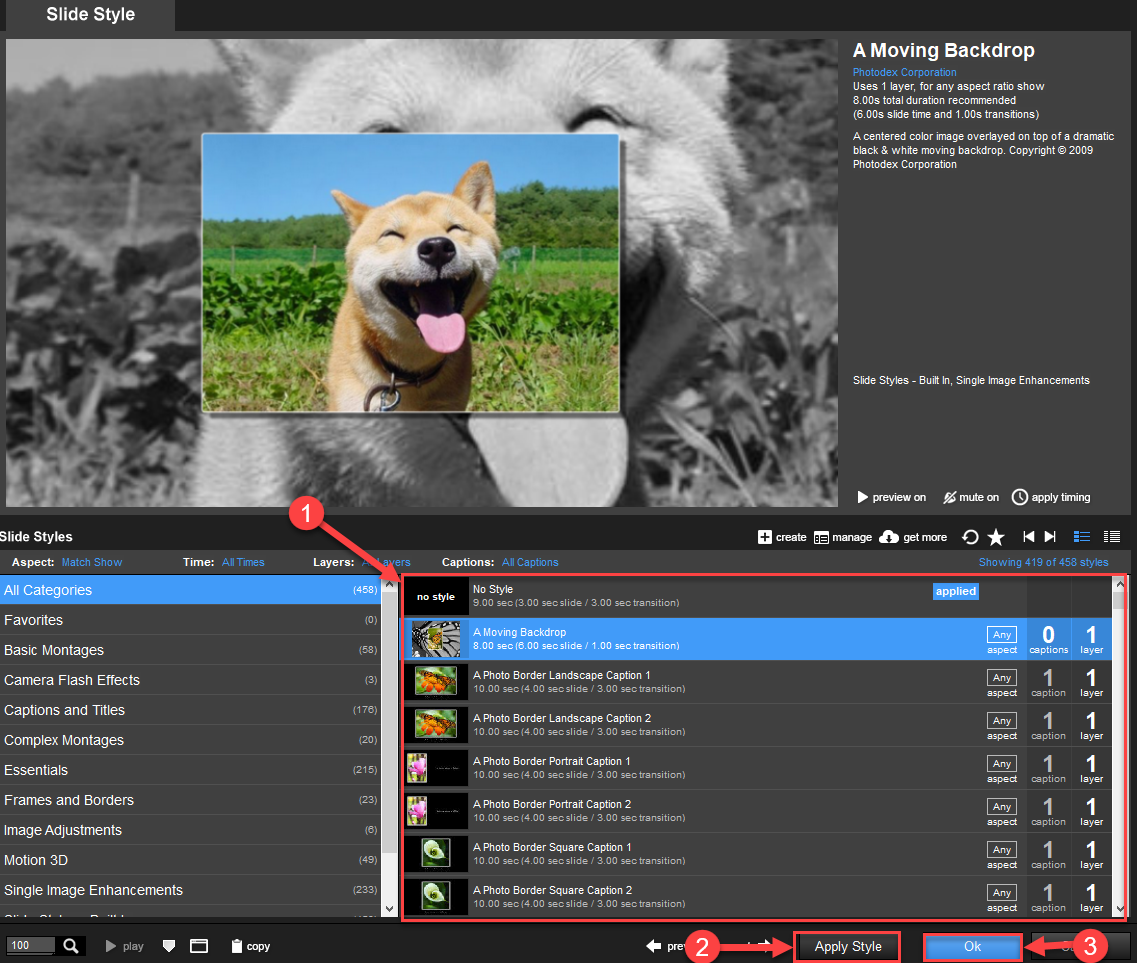1137x963 pixels.
Task: Toggle mute on
Action: point(969,497)
